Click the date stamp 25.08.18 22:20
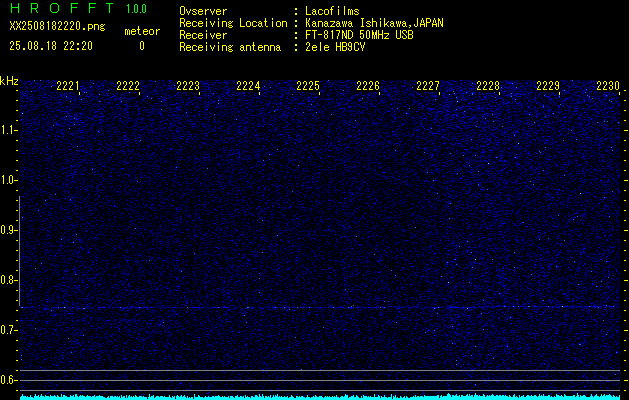629x400 pixels. point(51,46)
